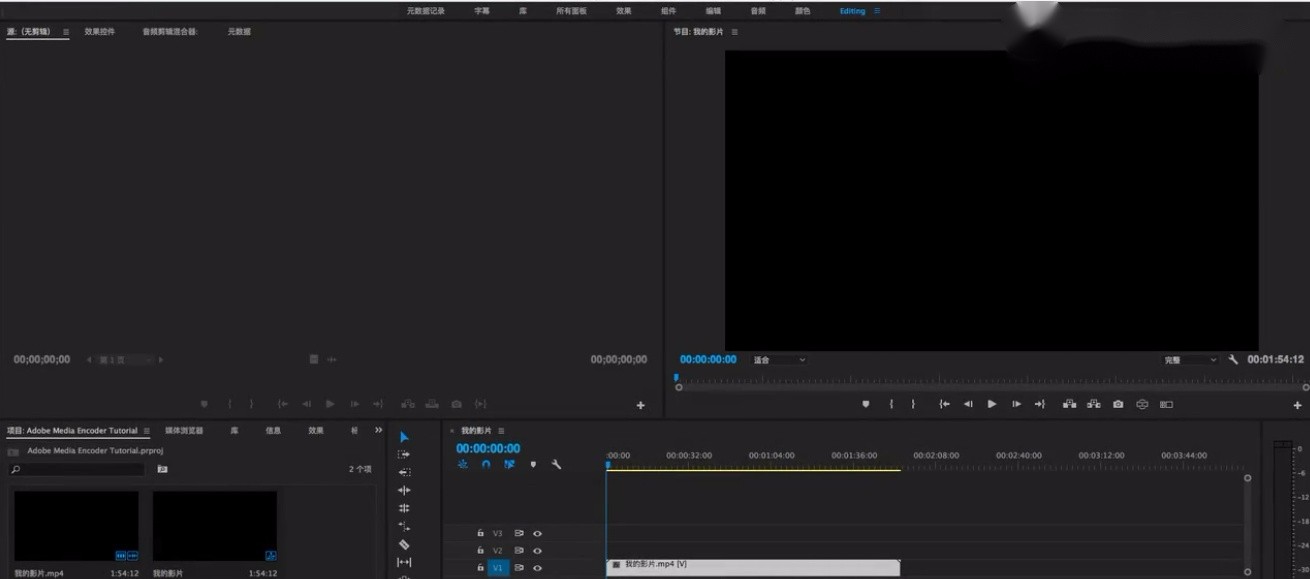Step back one frame in program monitor
This screenshot has width=1310, height=579.
click(x=968, y=404)
